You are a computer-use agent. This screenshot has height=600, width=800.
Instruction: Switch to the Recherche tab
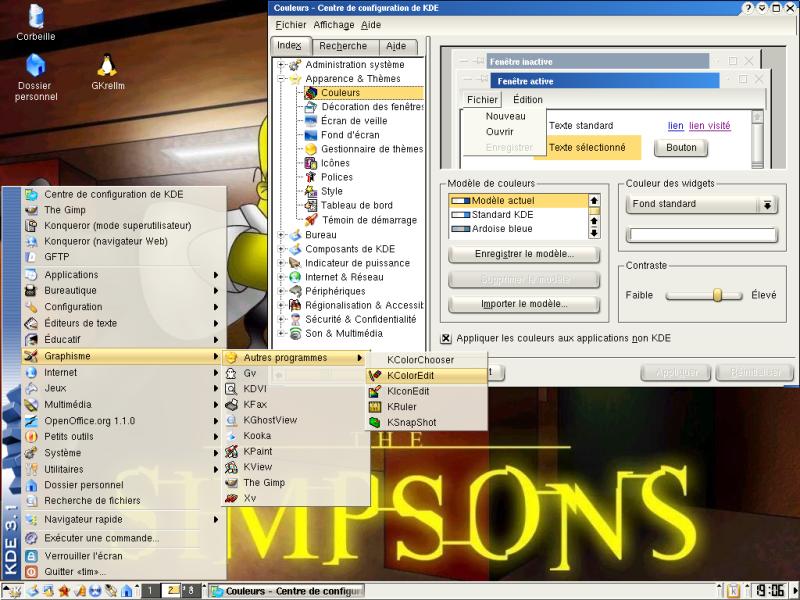click(x=346, y=46)
